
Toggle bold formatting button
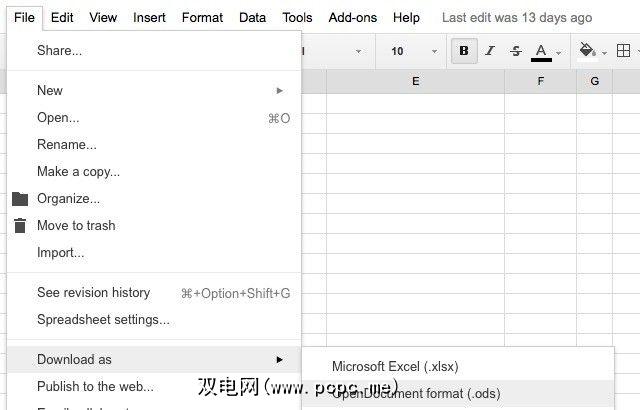[x=464, y=51]
